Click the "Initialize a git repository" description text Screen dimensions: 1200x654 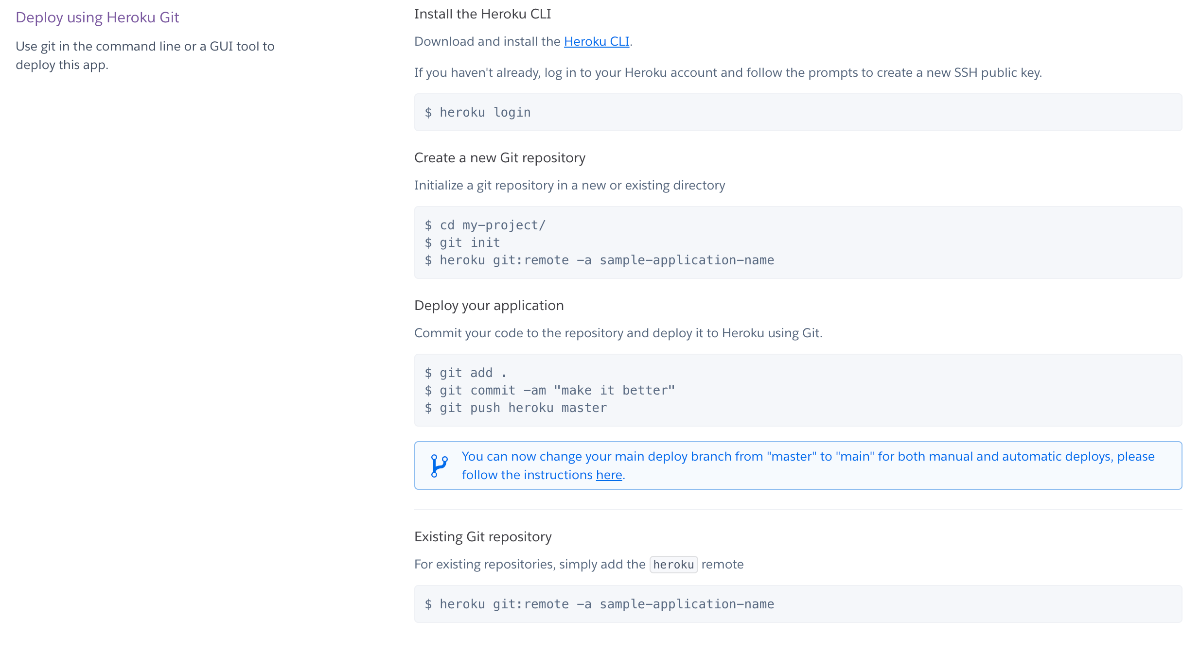pos(569,185)
